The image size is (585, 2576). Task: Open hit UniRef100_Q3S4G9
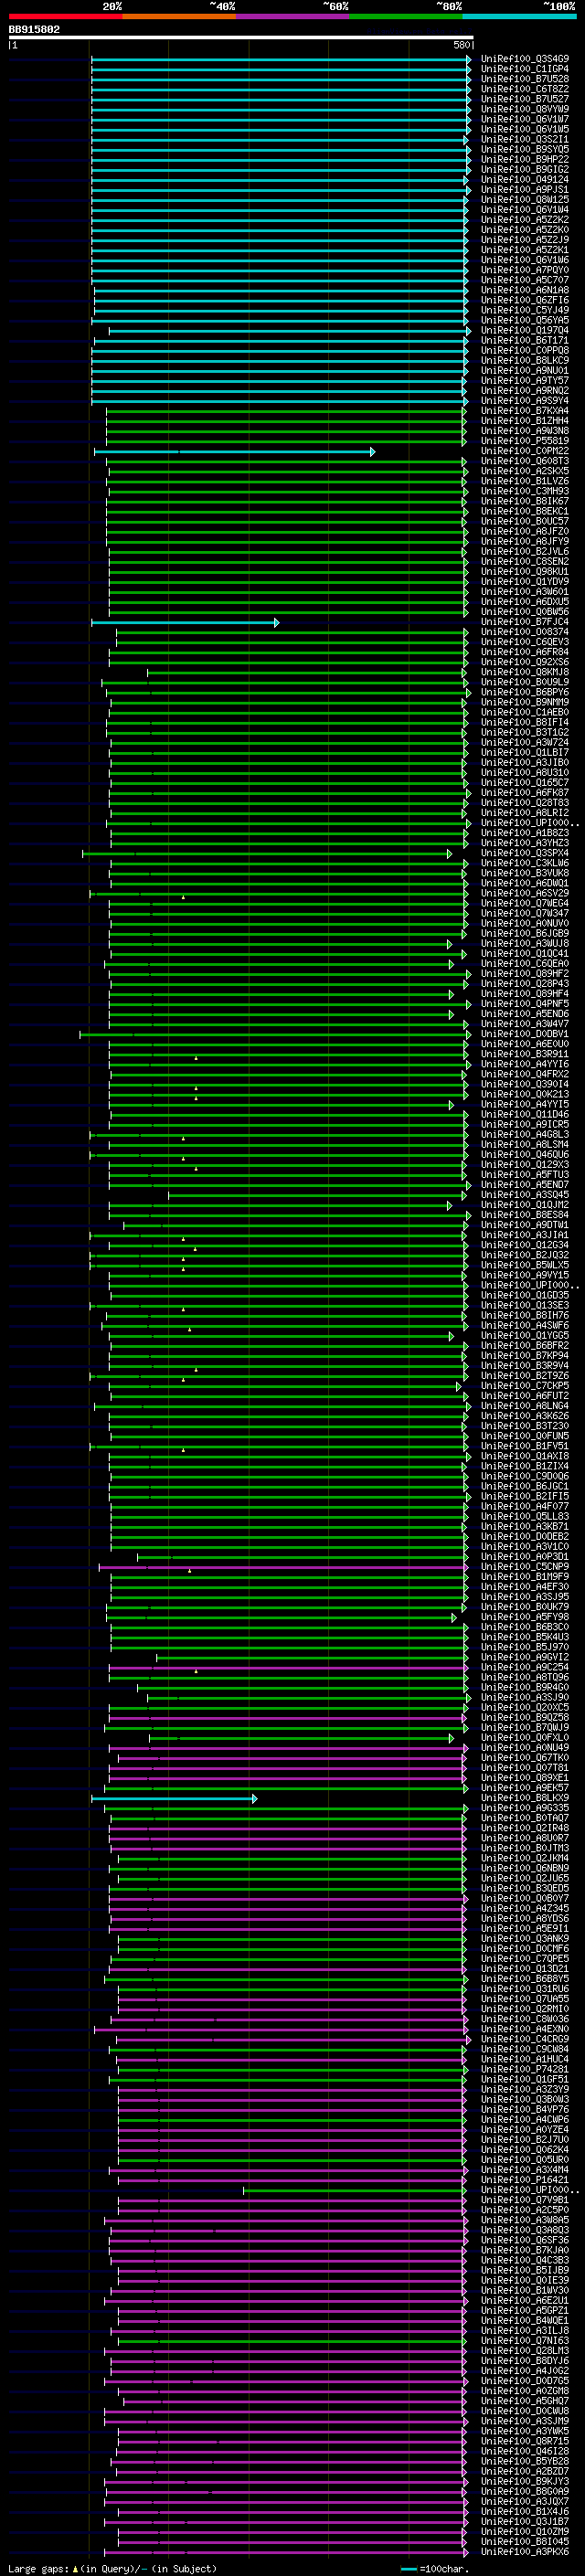pos(524,59)
